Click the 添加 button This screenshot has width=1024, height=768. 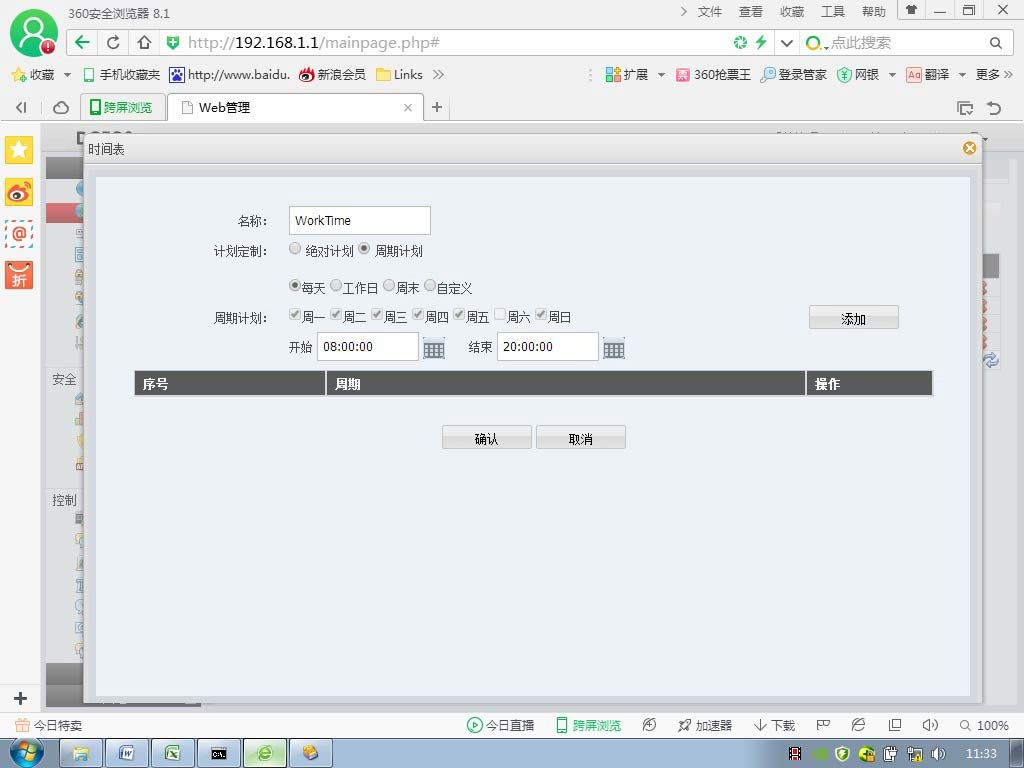854,318
